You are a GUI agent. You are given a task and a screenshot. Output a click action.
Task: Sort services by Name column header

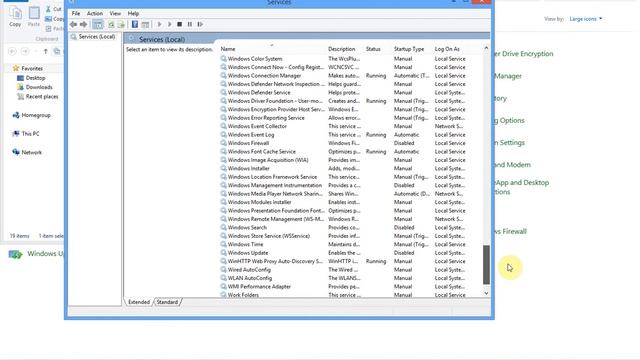[228, 49]
